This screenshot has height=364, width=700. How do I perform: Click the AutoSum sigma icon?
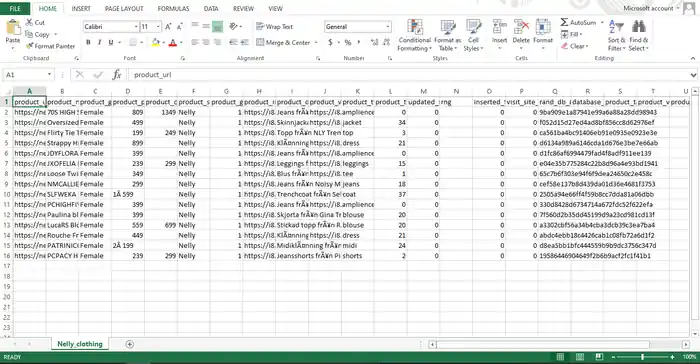564,22
